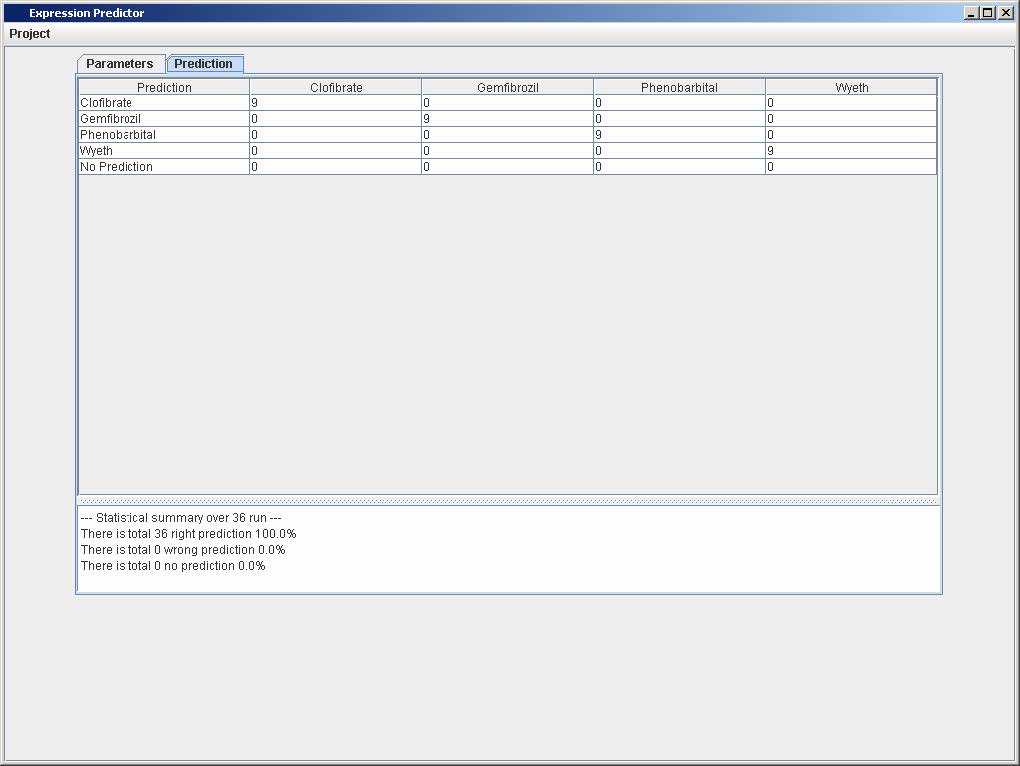Viewport: 1020px width, 766px height.
Task: Switch to the Parameters tab
Action: point(120,64)
